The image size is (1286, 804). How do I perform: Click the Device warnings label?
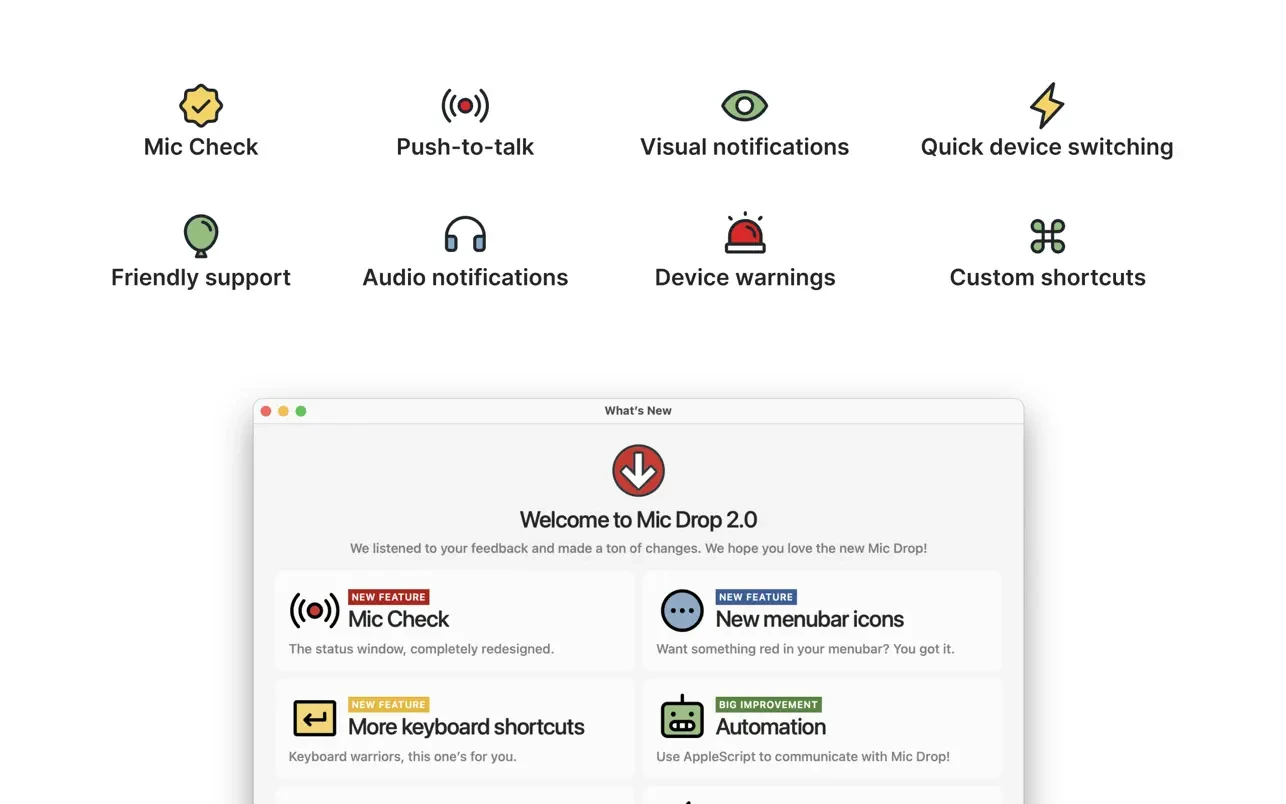point(745,278)
